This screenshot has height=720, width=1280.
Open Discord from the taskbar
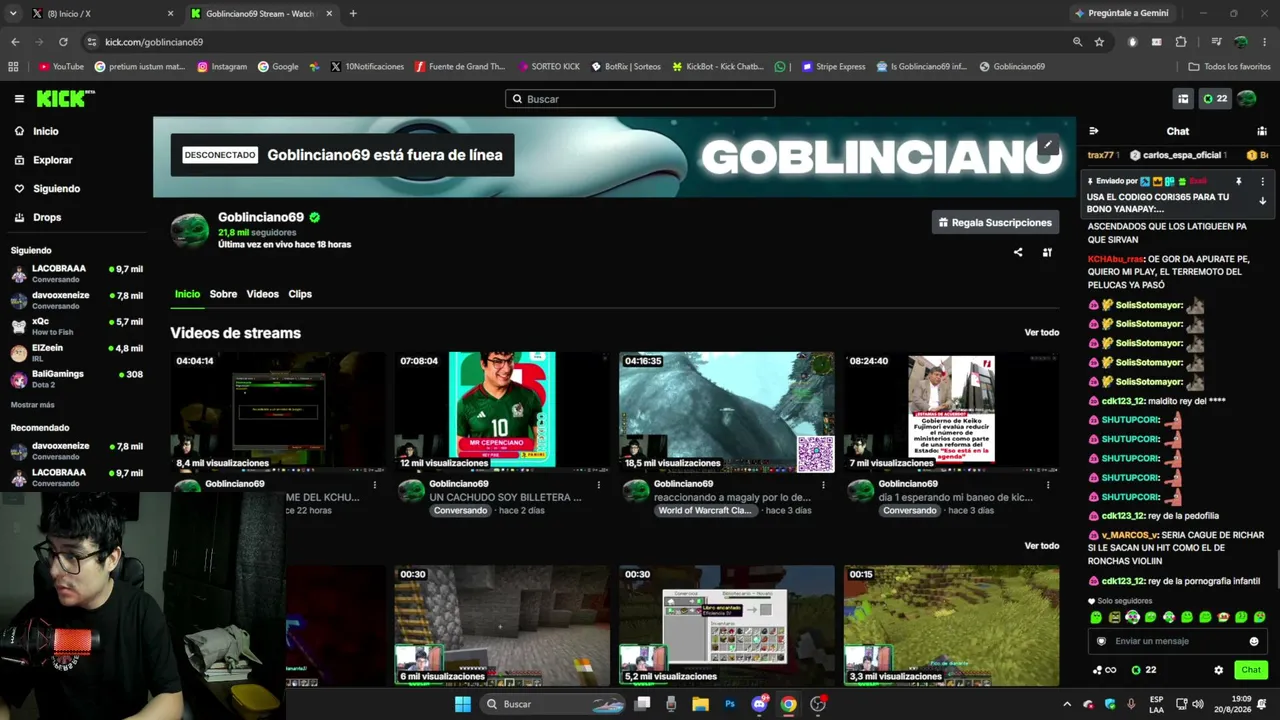pyautogui.click(x=759, y=704)
